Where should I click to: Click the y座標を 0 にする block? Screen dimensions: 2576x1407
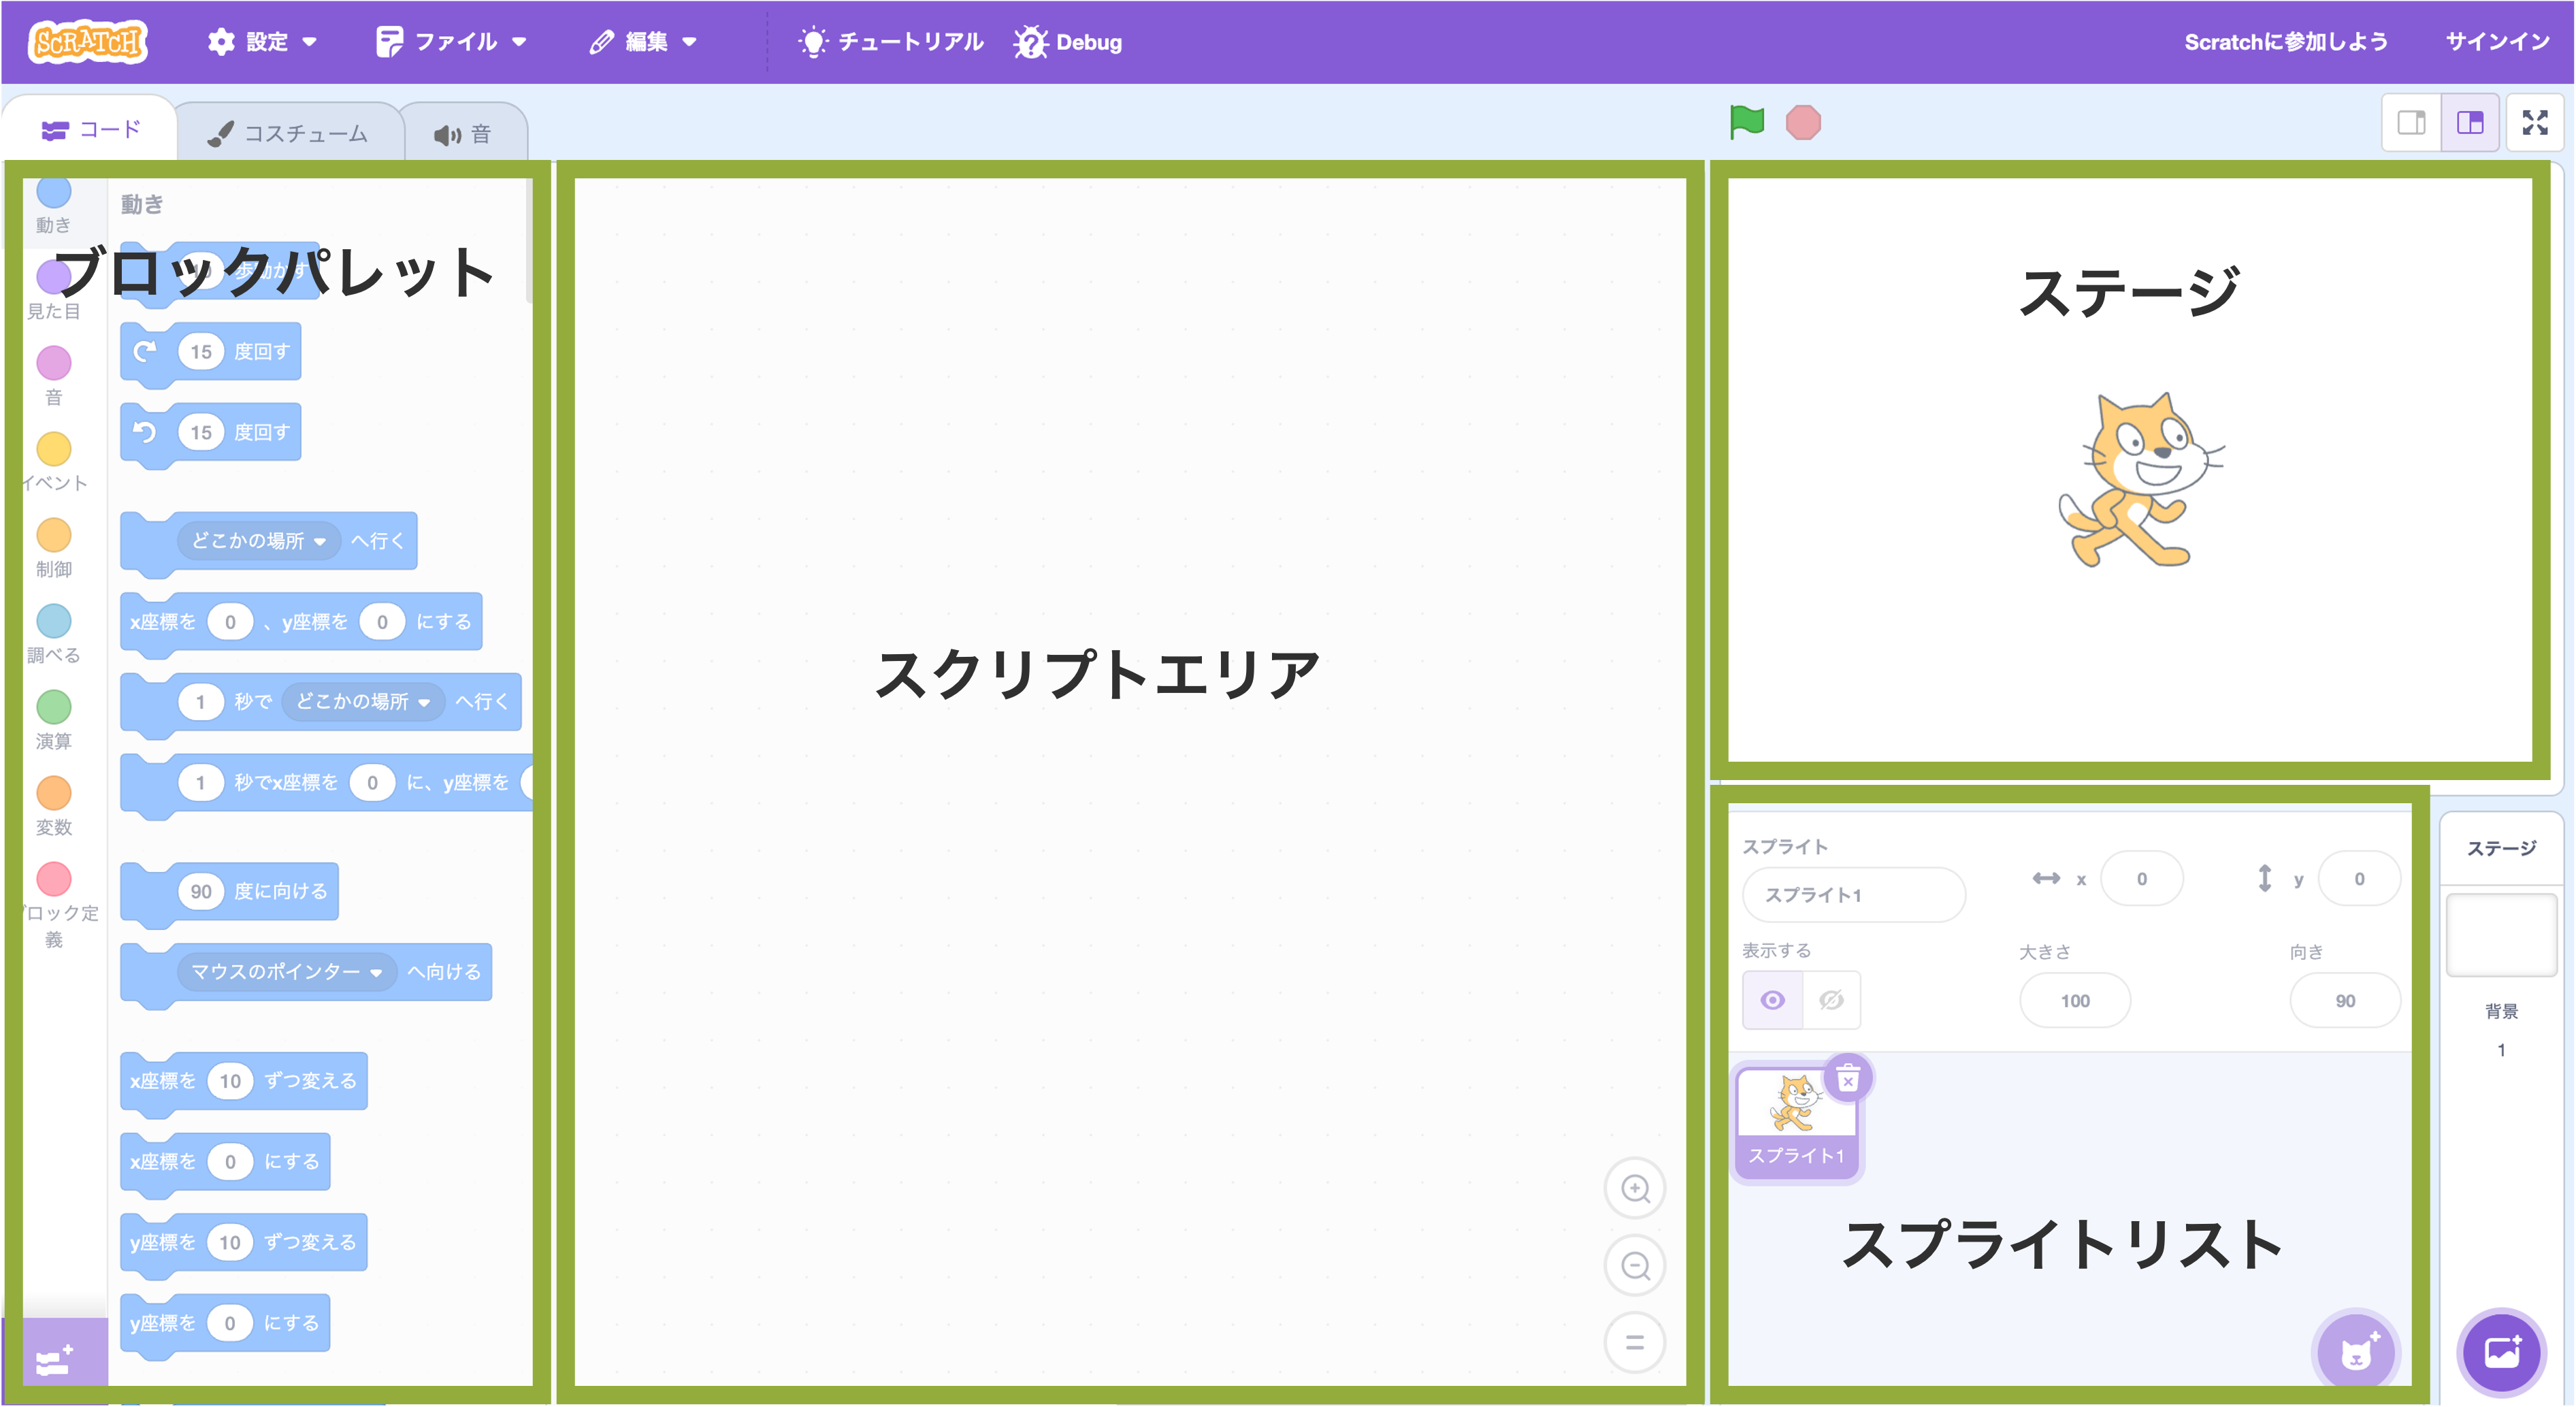[x=225, y=1324]
